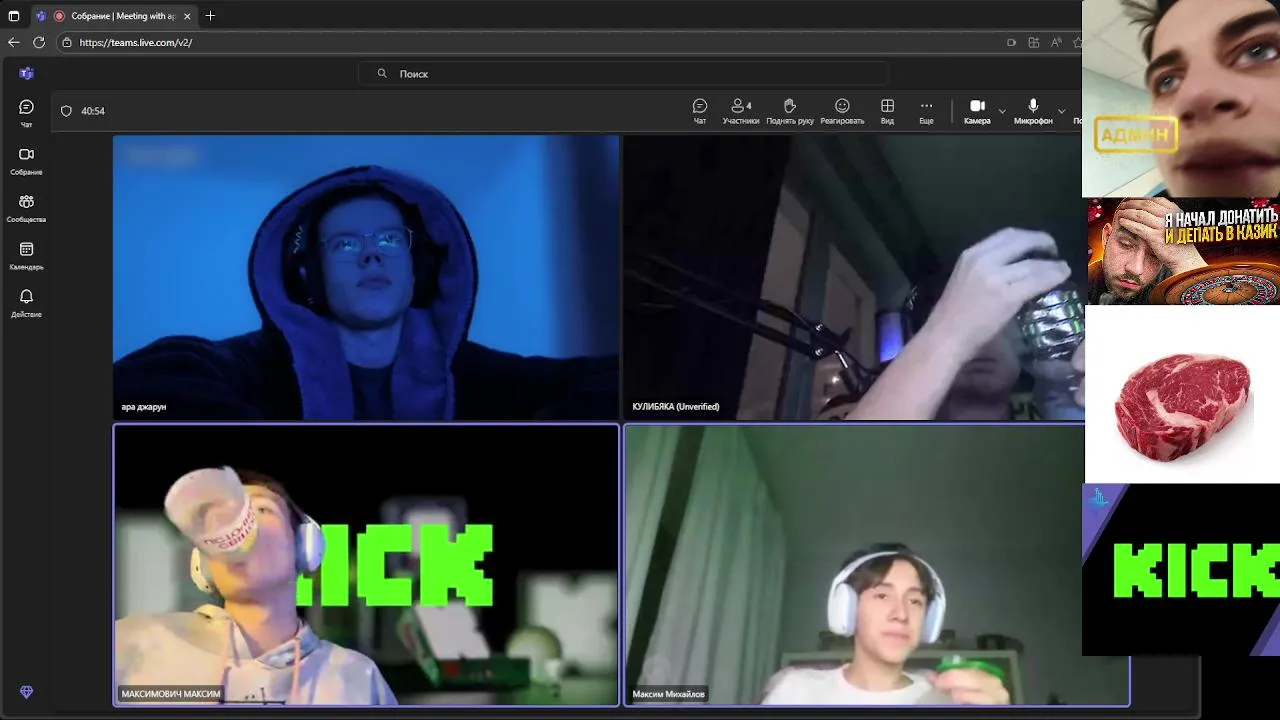
Task: Click the read aloud icon
Action: coord(1056,42)
